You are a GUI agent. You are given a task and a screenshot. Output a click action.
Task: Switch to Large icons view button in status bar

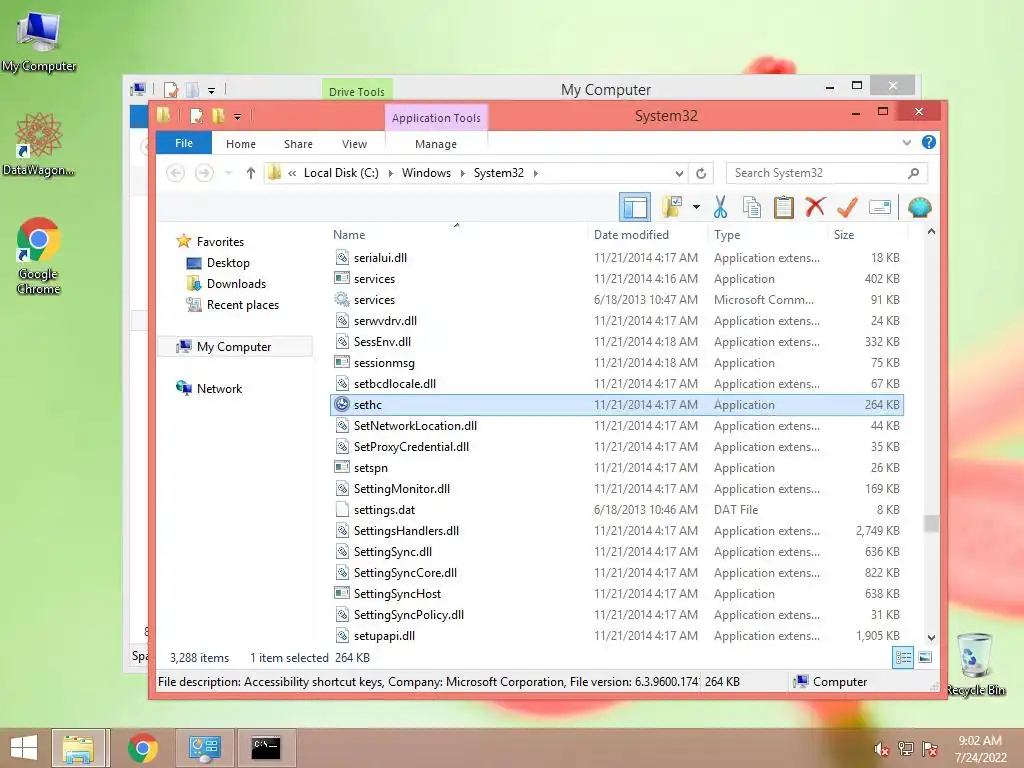(x=925, y=658)
